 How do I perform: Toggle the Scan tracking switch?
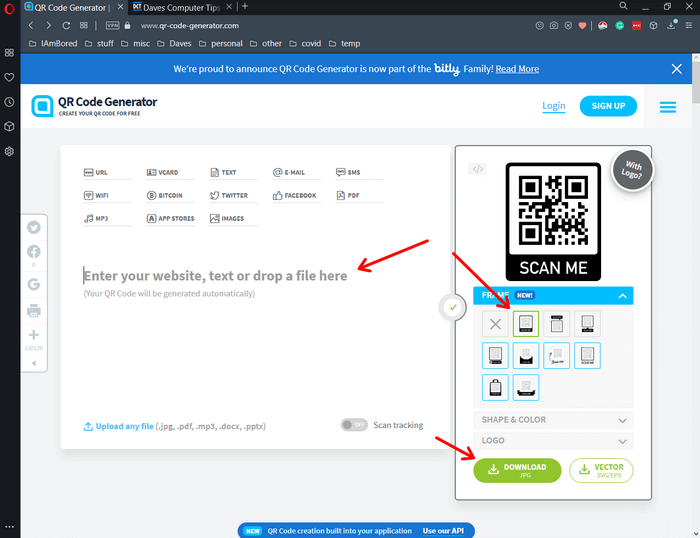pos(354,425)
